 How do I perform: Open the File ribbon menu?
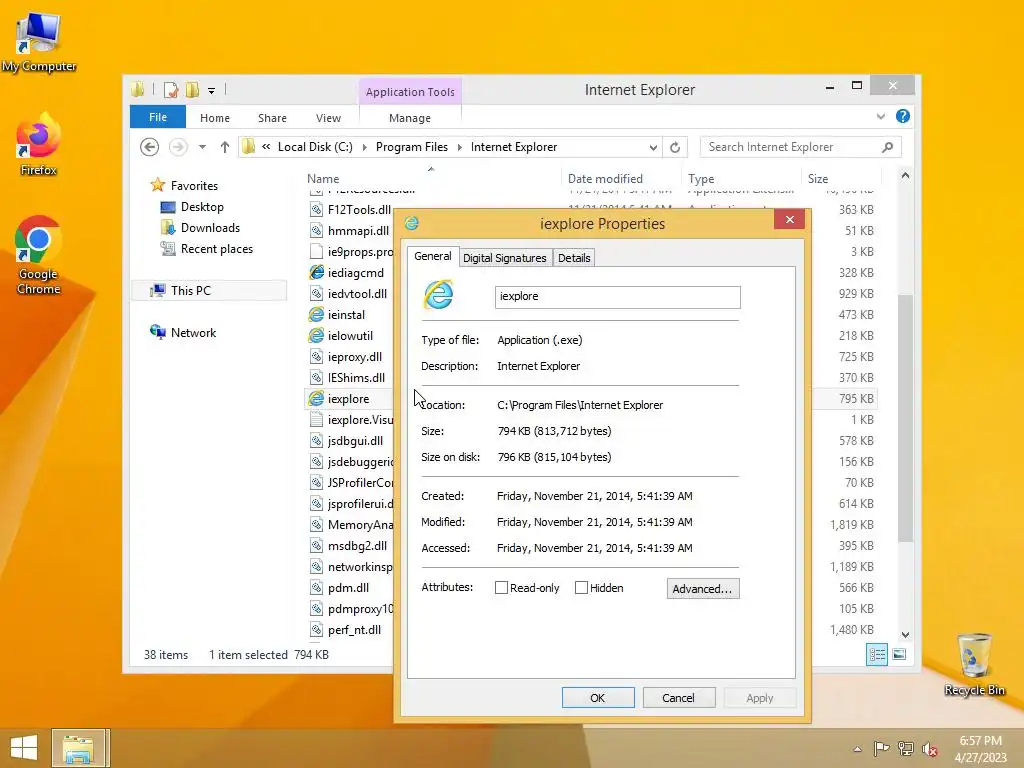[x=158, y=117]
